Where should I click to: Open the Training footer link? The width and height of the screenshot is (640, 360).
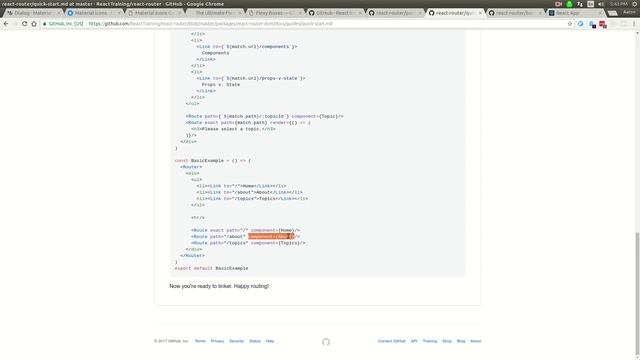coord(429,341)
